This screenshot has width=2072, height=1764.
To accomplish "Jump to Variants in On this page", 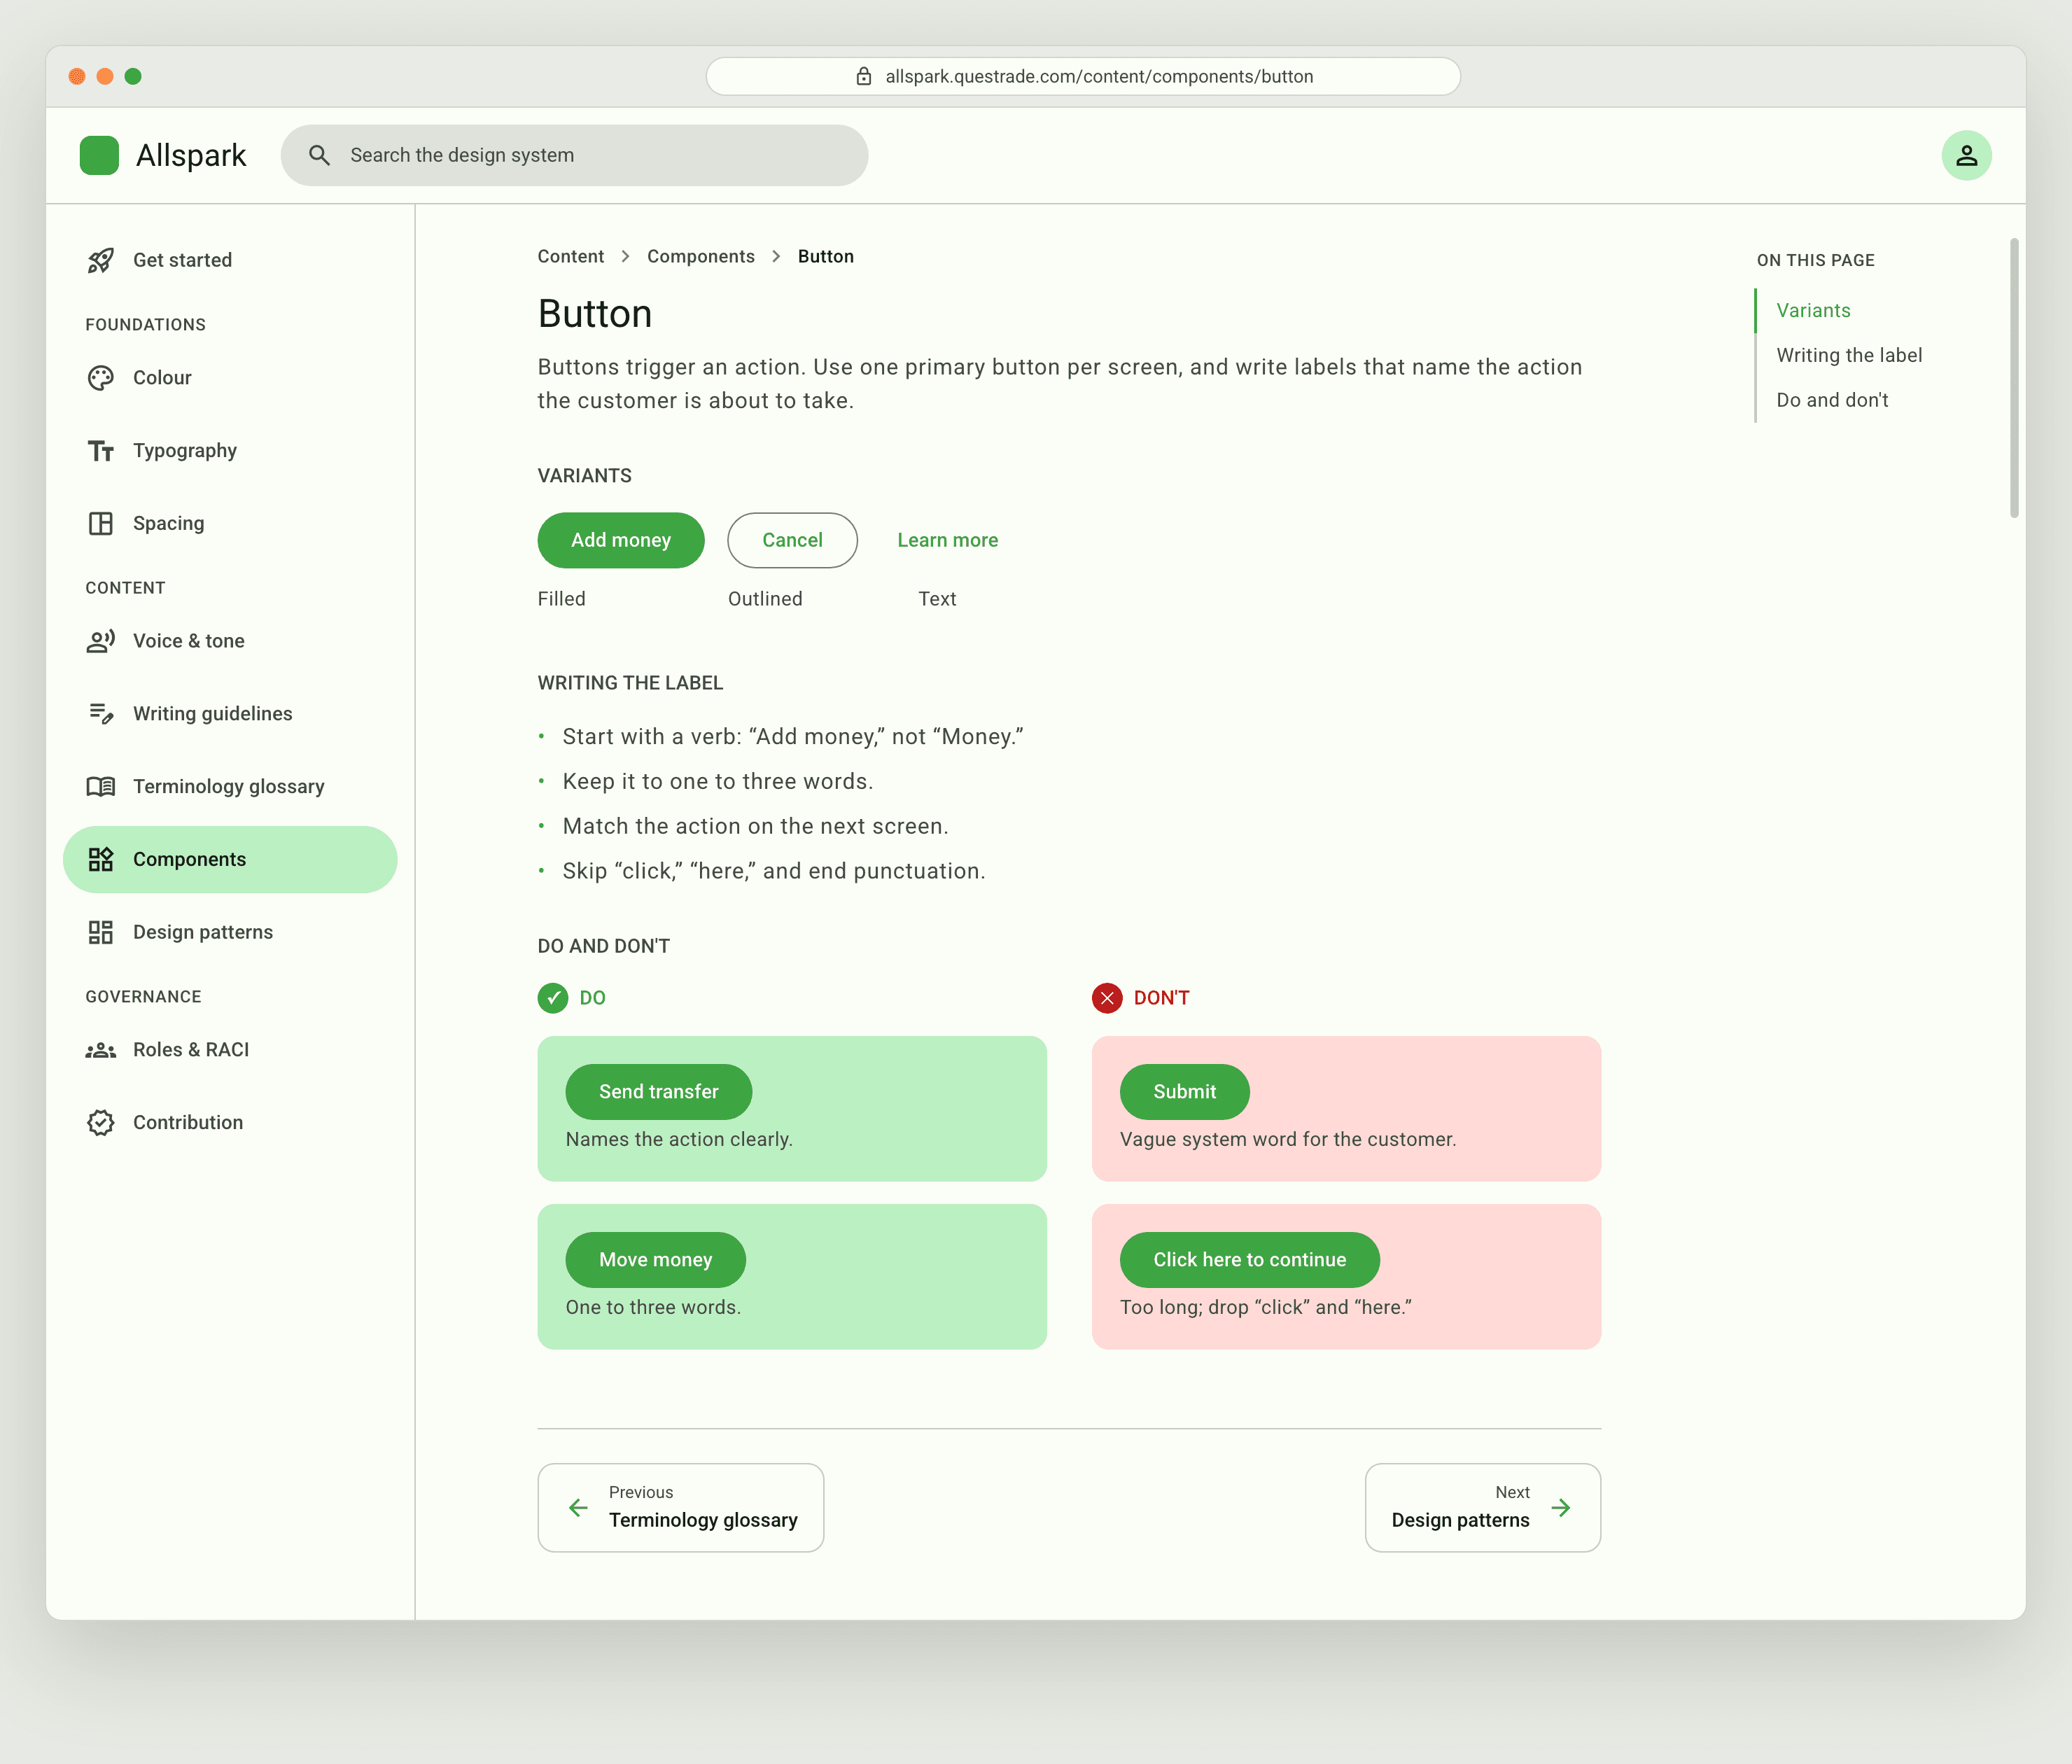I will [x=1813, y=311].
